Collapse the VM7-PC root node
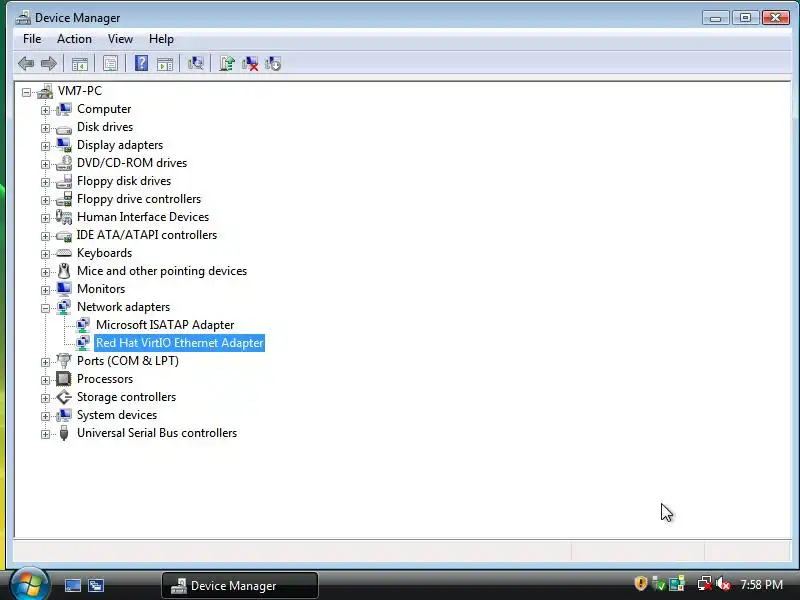Image resolution: width=800 pixels, height=600 pixels. [26, 92]
